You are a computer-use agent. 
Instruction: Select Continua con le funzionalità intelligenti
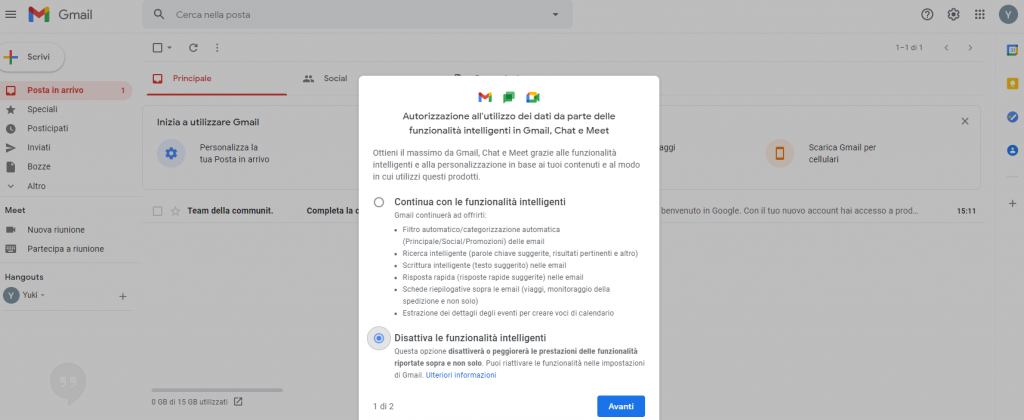379,202
